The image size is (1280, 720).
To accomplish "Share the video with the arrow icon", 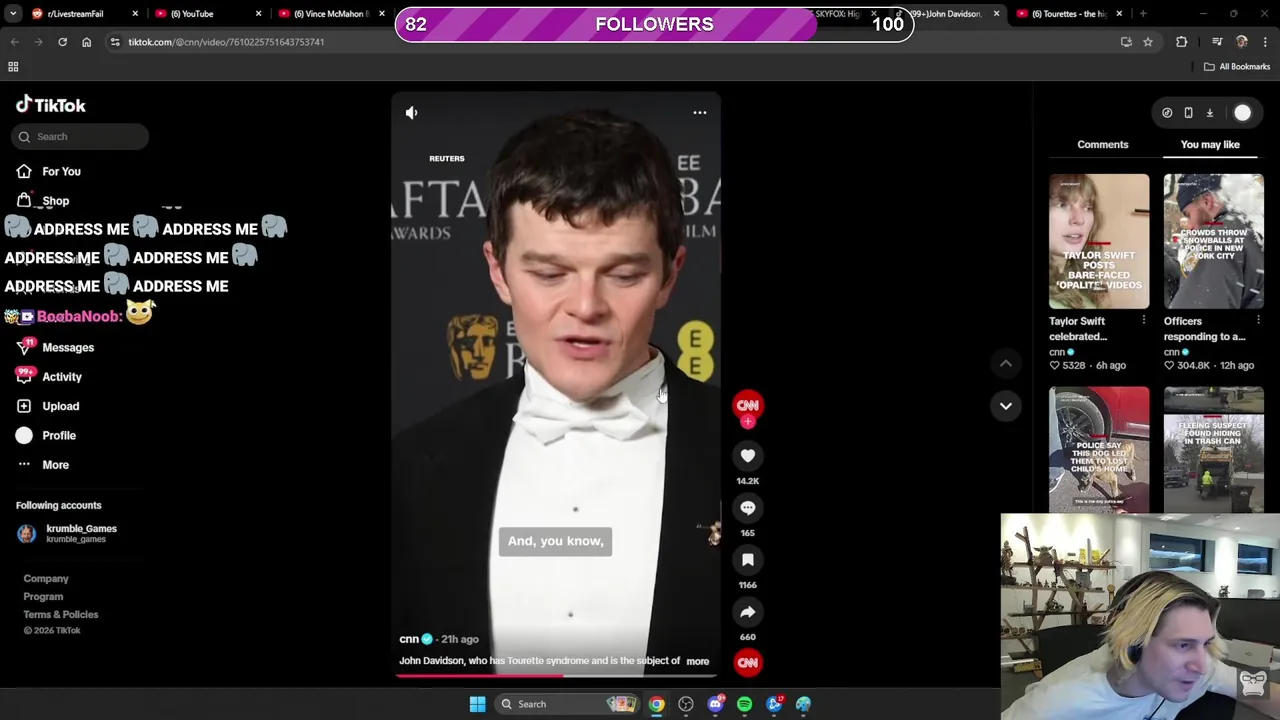I will (x=748, y=612).
